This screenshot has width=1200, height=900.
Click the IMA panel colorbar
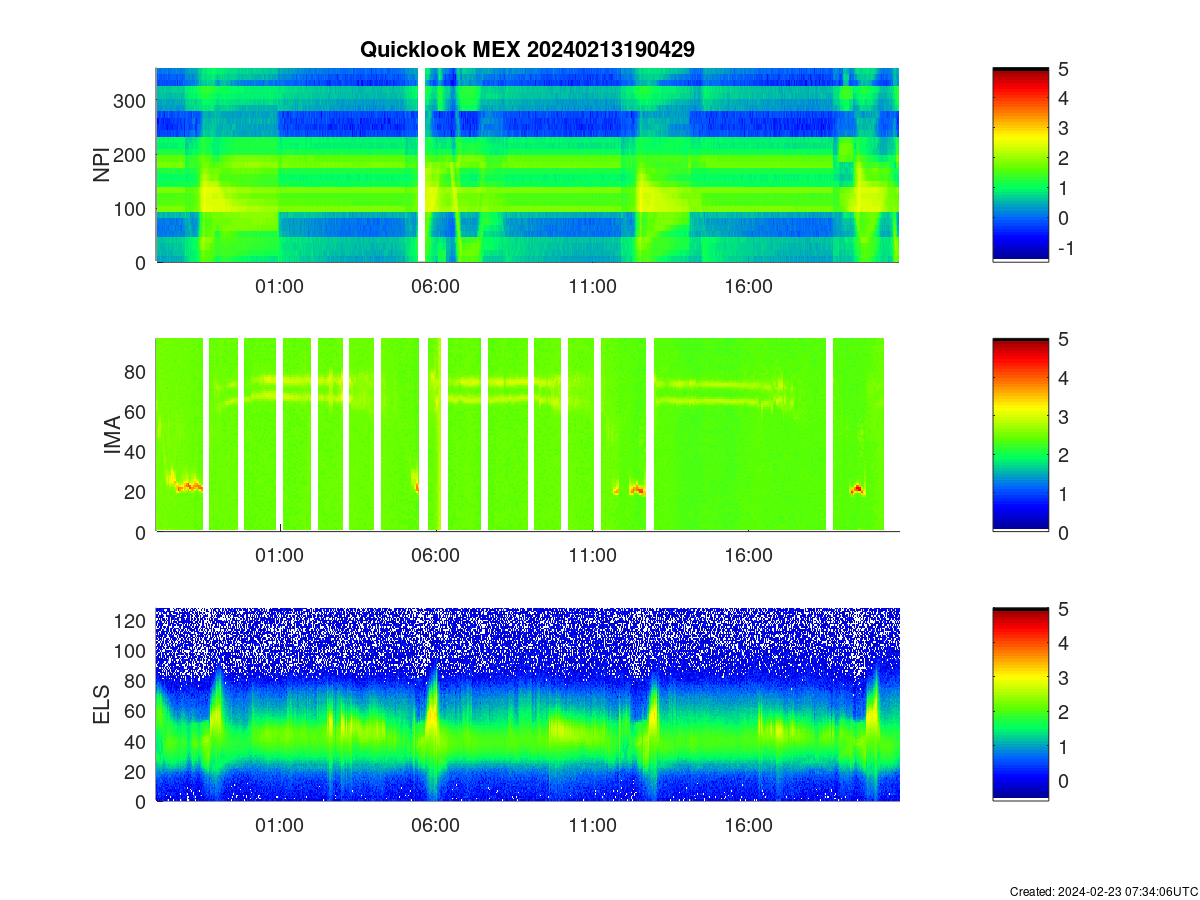(1020, 434)
